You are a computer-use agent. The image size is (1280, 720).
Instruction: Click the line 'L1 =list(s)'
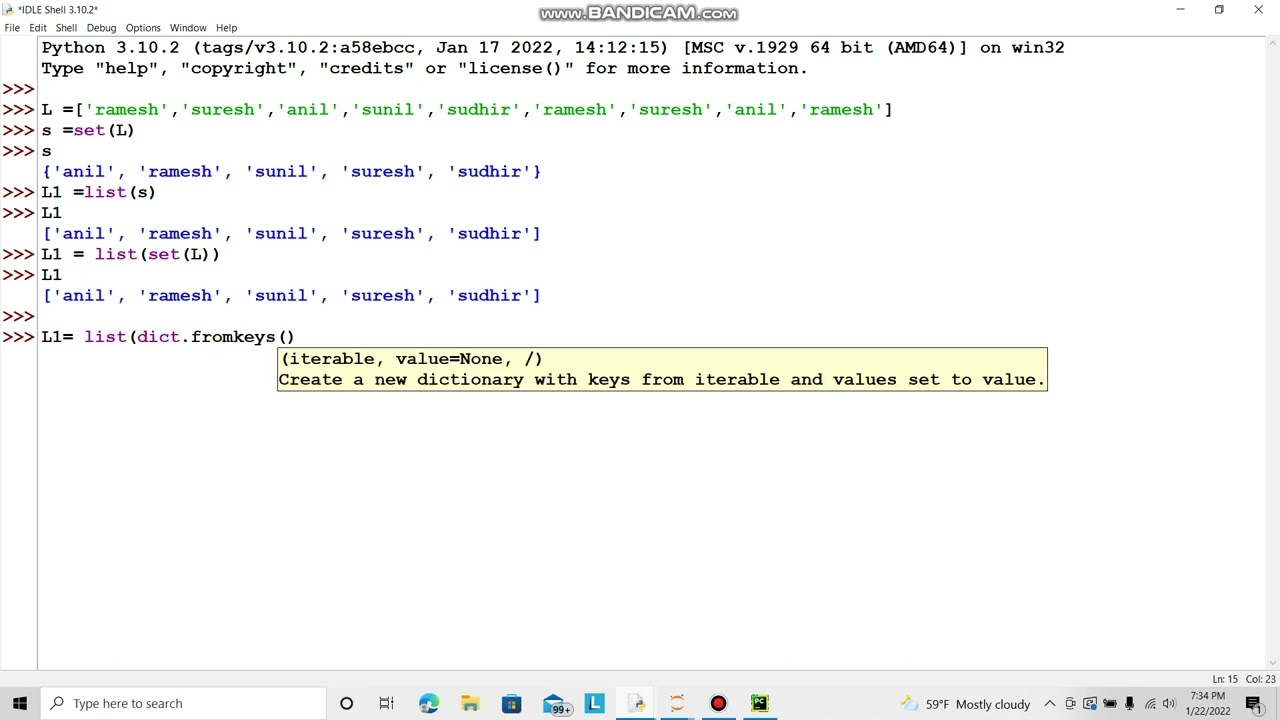point(98,192)
